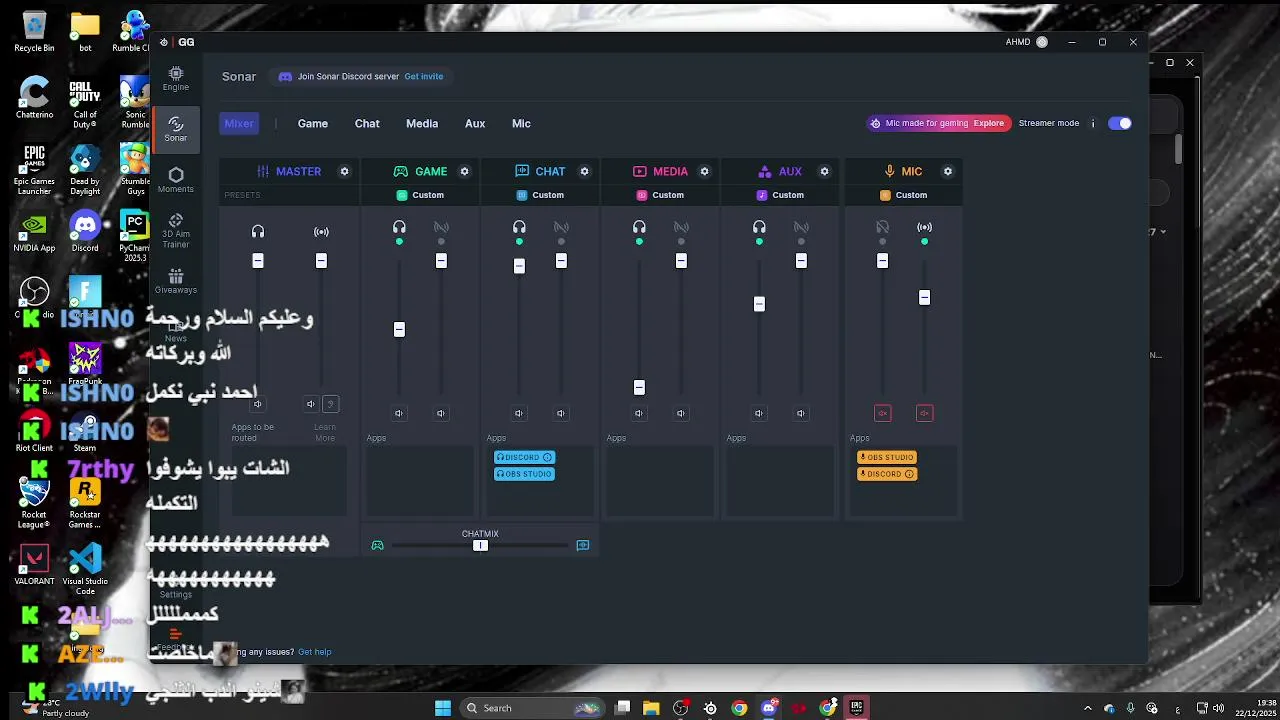
Task: Mute AUX stream output
Action: pyautogui.click(x=801, y=413)
